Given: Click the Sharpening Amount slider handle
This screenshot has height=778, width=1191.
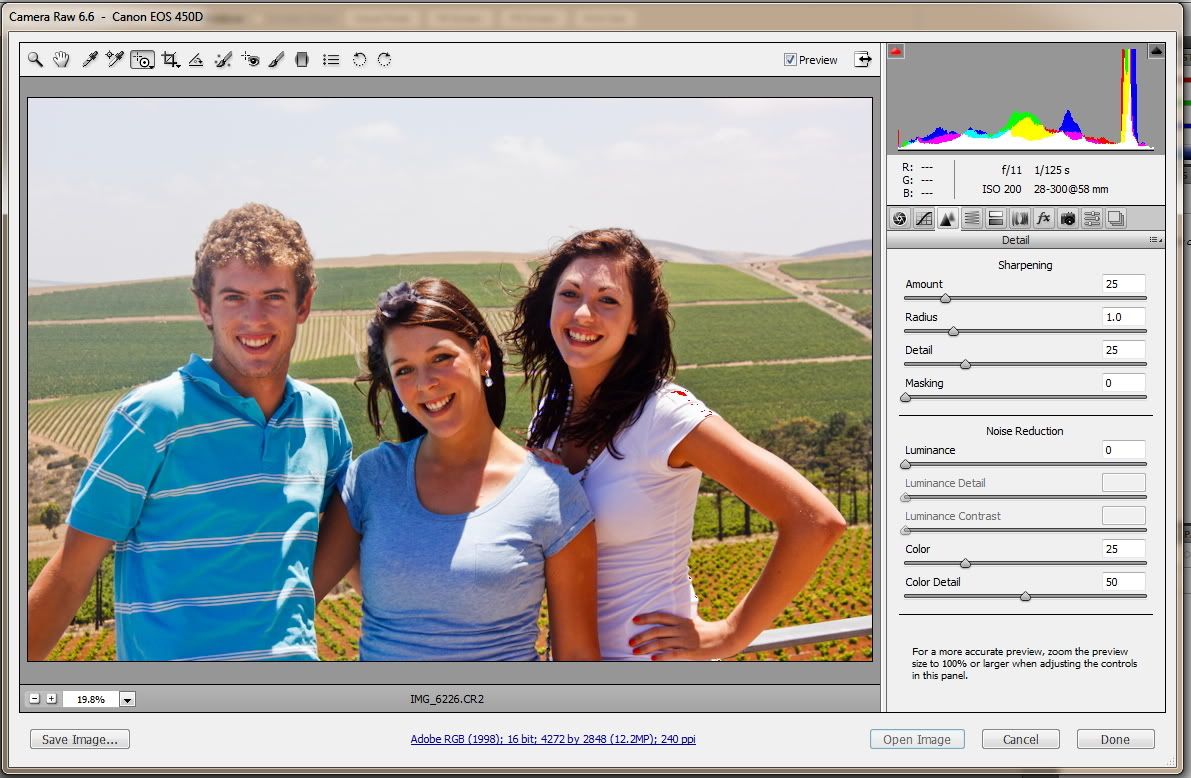Looking at the screenshot, I should pyautogui.click(x=945, y=298).
